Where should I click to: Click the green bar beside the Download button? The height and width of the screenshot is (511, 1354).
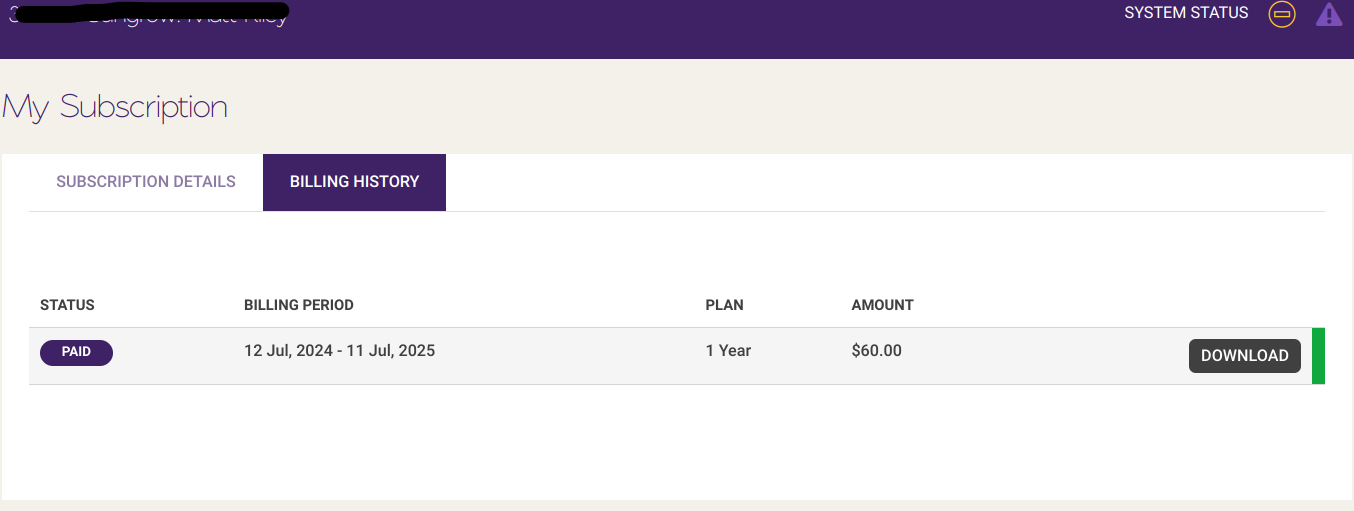(x=1318, y=356)
